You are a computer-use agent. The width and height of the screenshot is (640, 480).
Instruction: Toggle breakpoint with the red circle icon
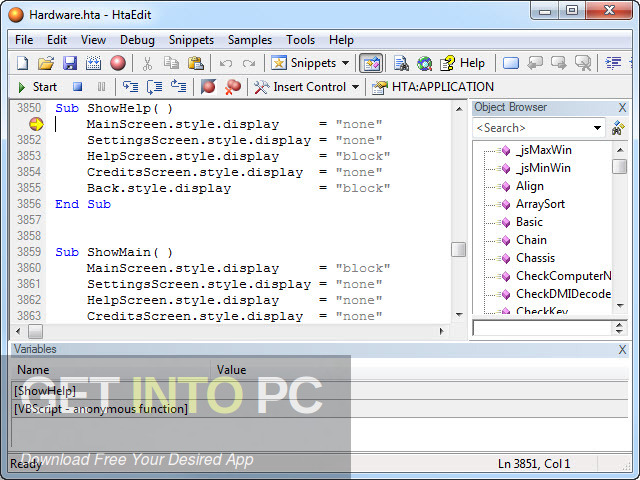click(208, 87)
